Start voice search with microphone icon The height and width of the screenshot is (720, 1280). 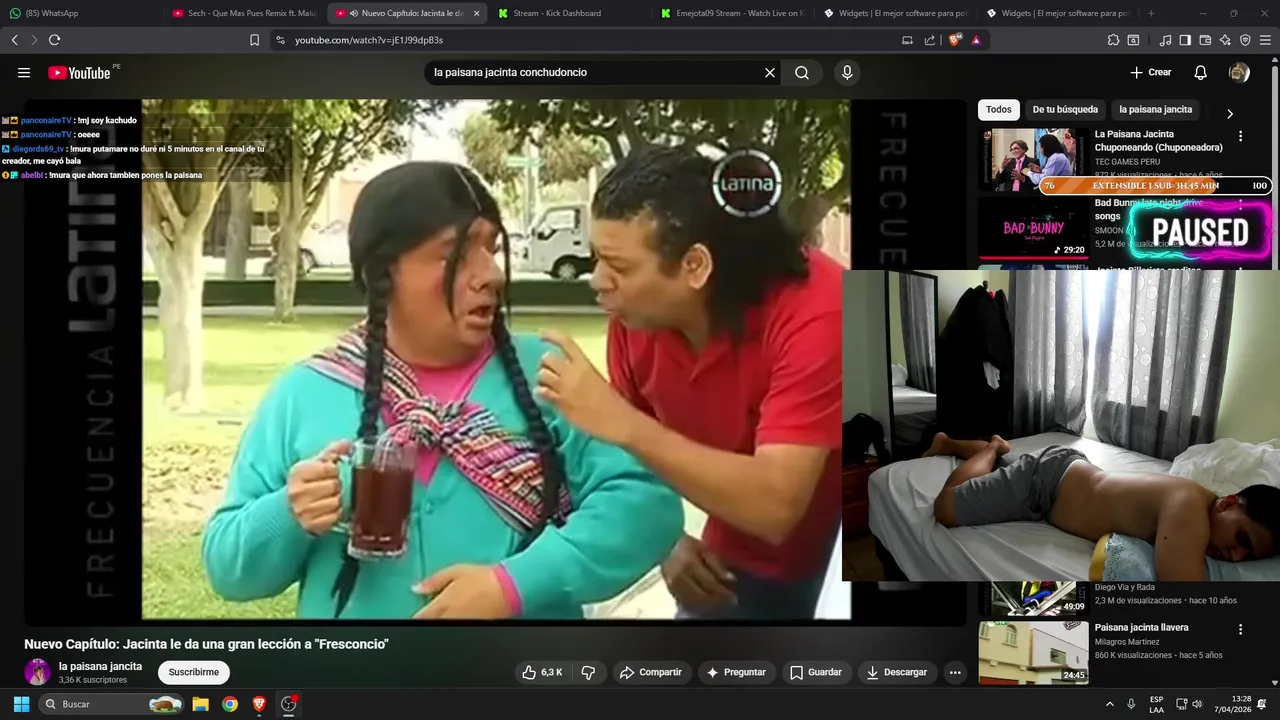(x=847, y=72)
